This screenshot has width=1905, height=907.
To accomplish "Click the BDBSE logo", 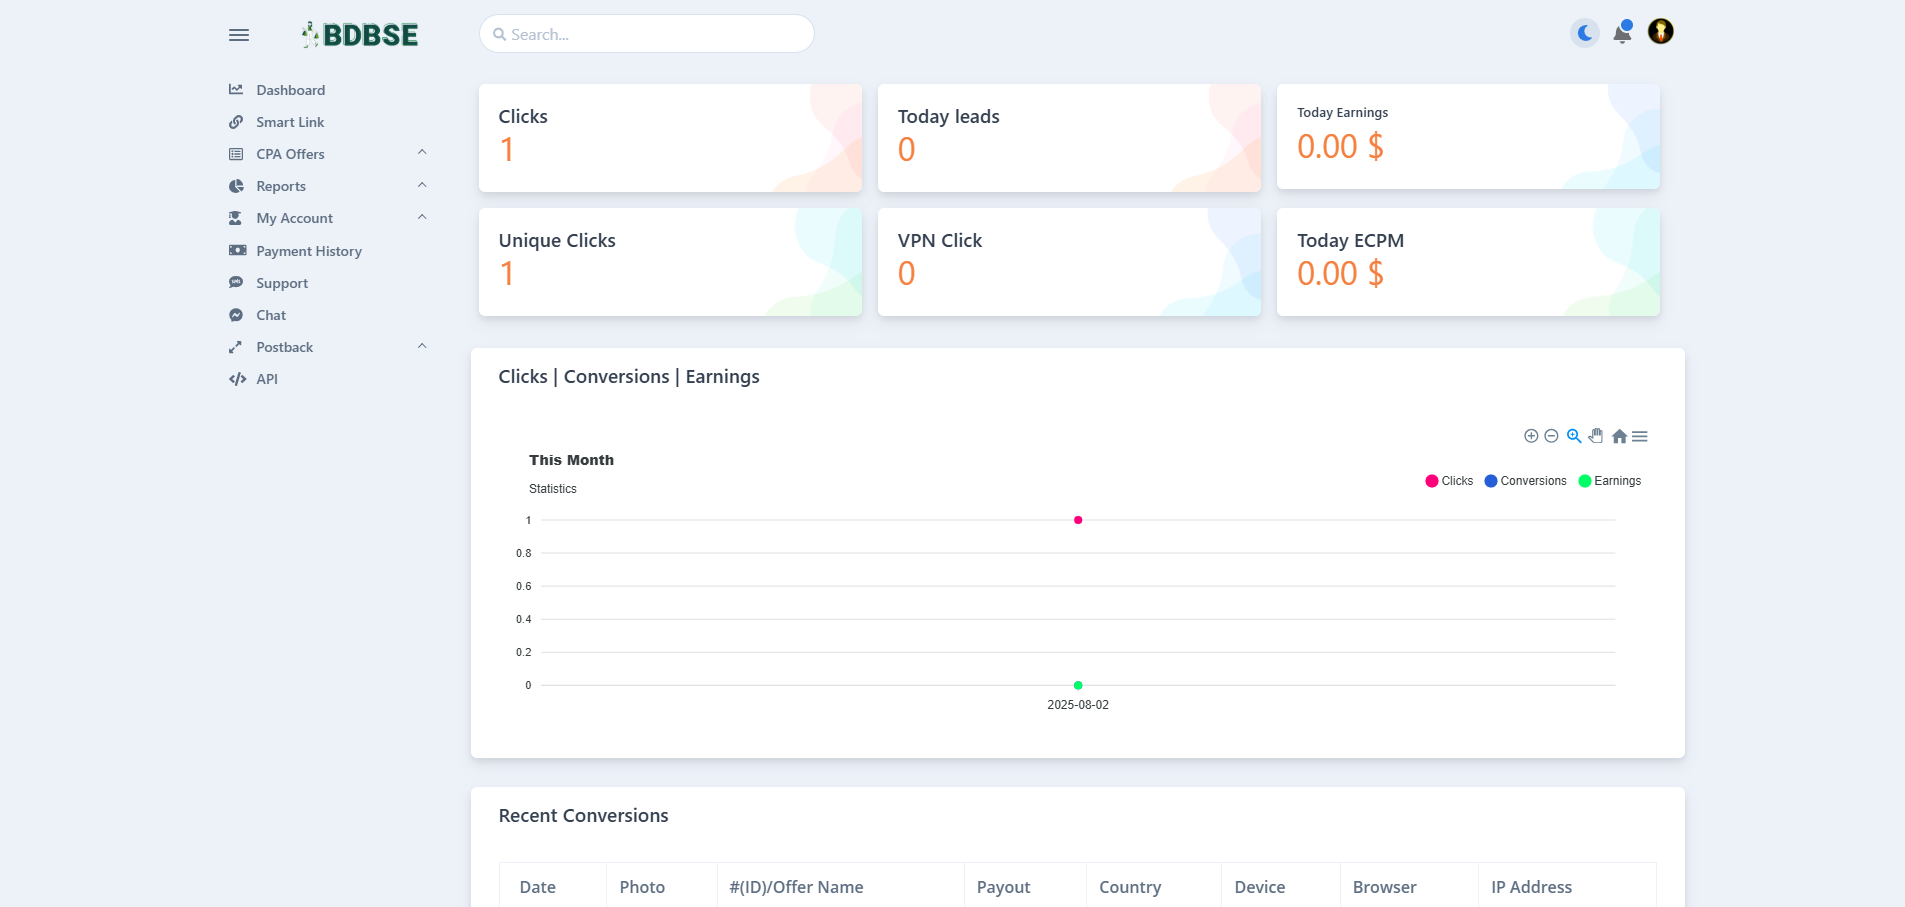I will (360, 35).
